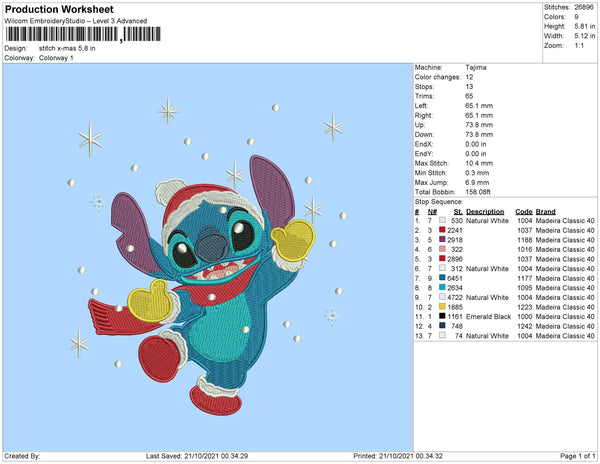The height and width of the screenshot is (464, 600).
Task: Click the natural white swatch beside 530 stitches
Action: tap(442, 220)
